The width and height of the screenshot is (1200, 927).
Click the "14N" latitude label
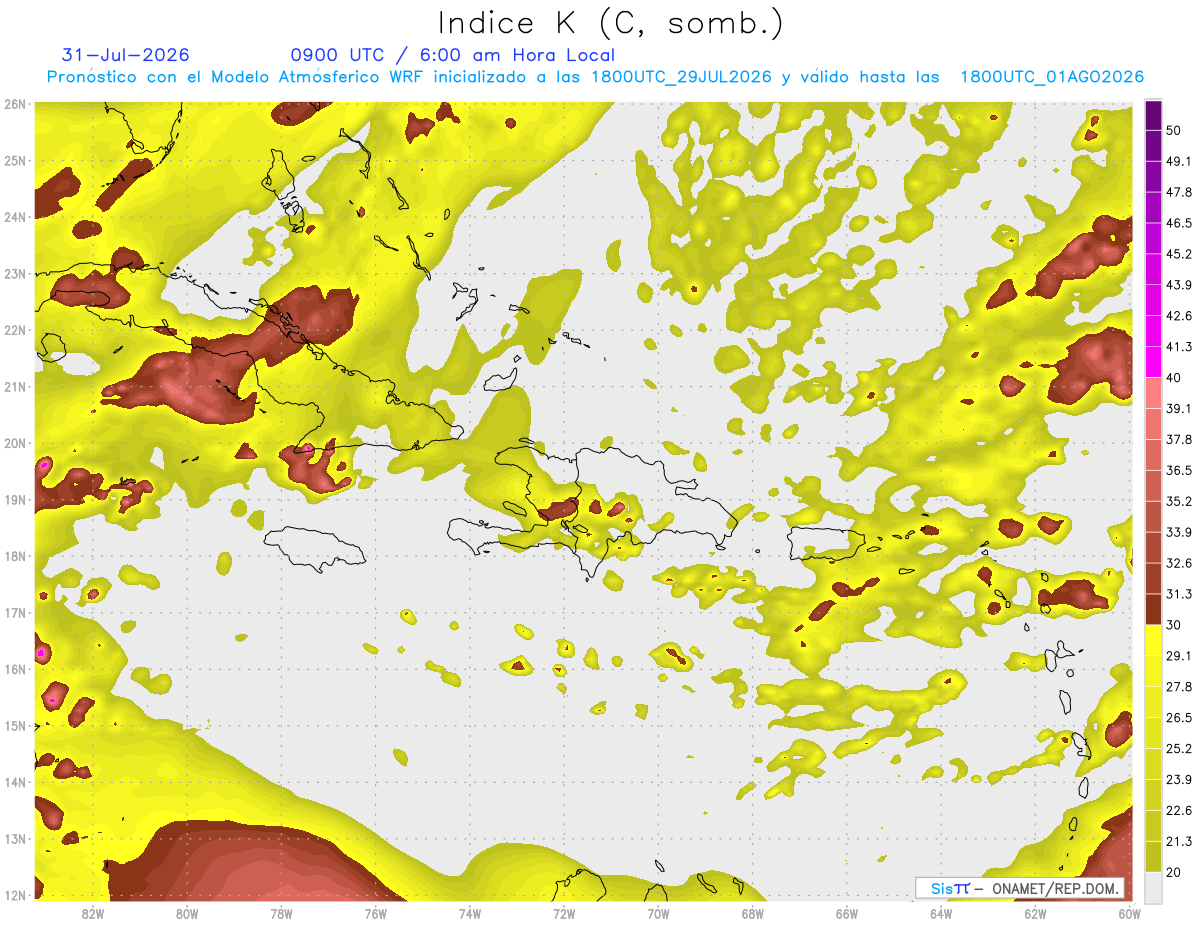15,782
